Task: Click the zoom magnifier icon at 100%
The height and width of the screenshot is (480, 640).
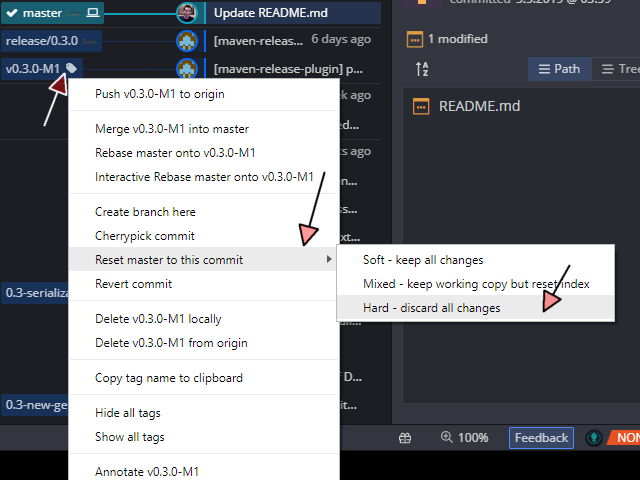Action: point(447,437)
